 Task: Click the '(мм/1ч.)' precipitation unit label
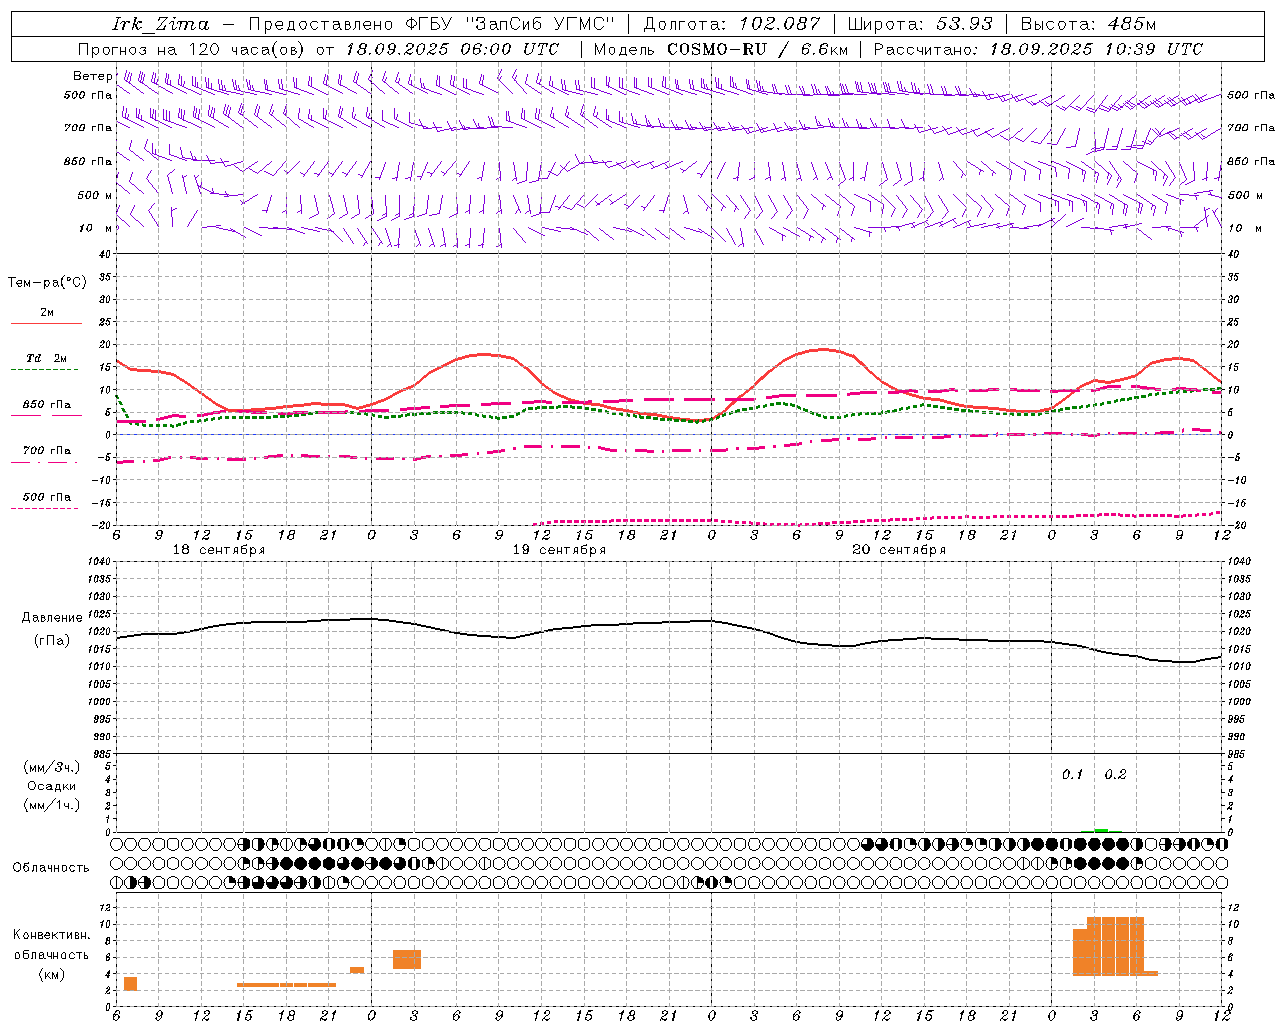coord(52,805)
